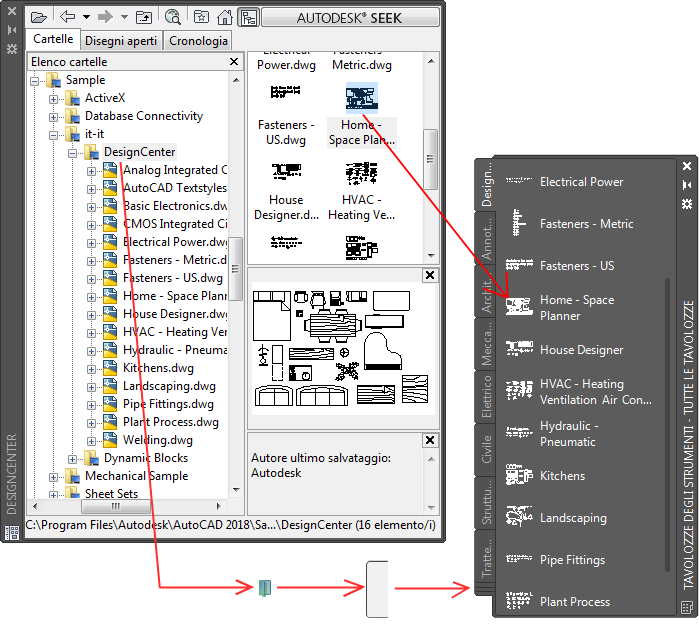Toggle DesignCenter auto-hide icon
Screen dimensions: 699x628
pyautogui.click(x=12, y=30)
